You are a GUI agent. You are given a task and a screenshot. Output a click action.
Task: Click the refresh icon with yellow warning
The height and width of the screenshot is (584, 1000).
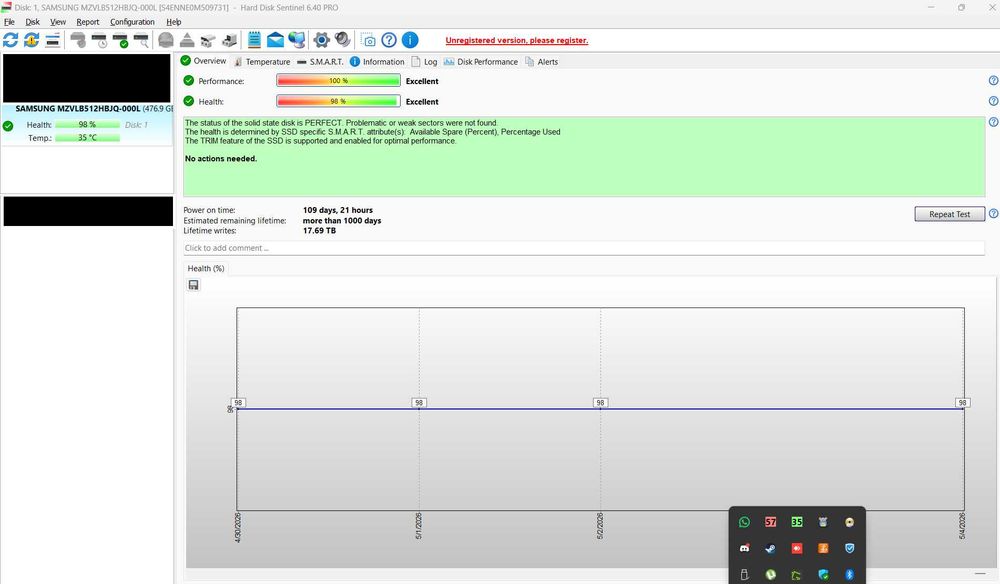click(x=31, y=40)
